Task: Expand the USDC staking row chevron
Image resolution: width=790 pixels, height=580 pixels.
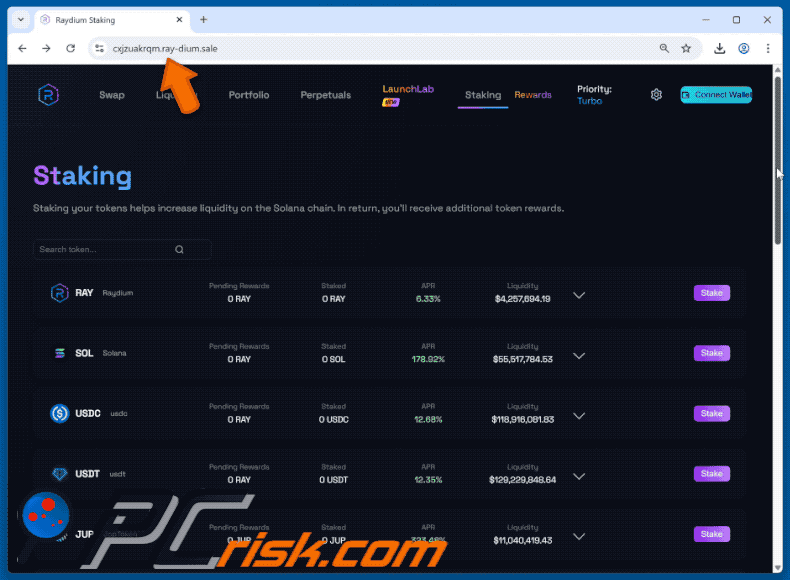Action: [579, 416]
